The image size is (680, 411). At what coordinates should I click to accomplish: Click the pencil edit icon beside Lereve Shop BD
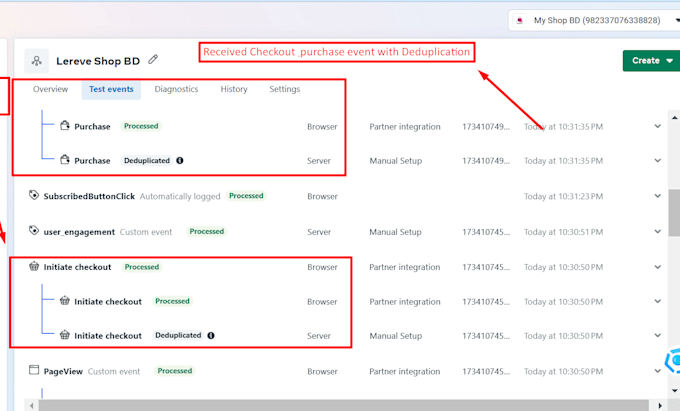pos(153,59)
